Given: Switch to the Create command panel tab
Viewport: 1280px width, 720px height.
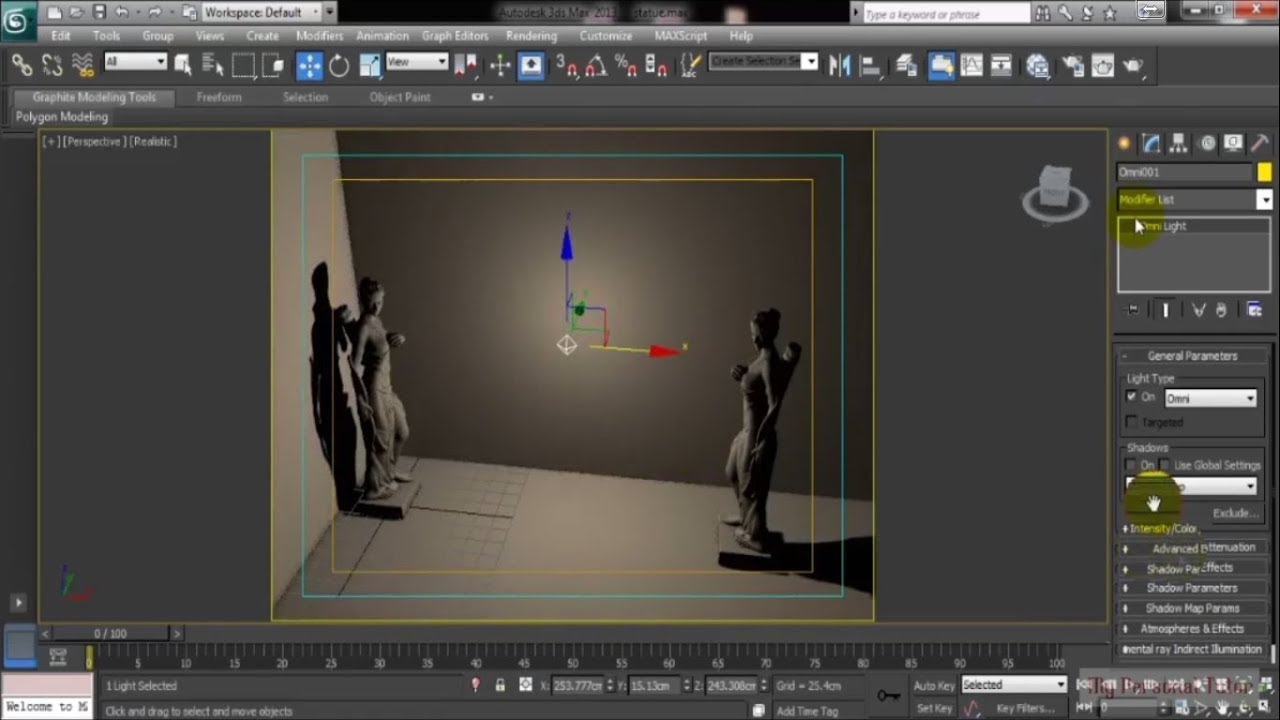Looking at the screenshot, I should (1125, 143).
